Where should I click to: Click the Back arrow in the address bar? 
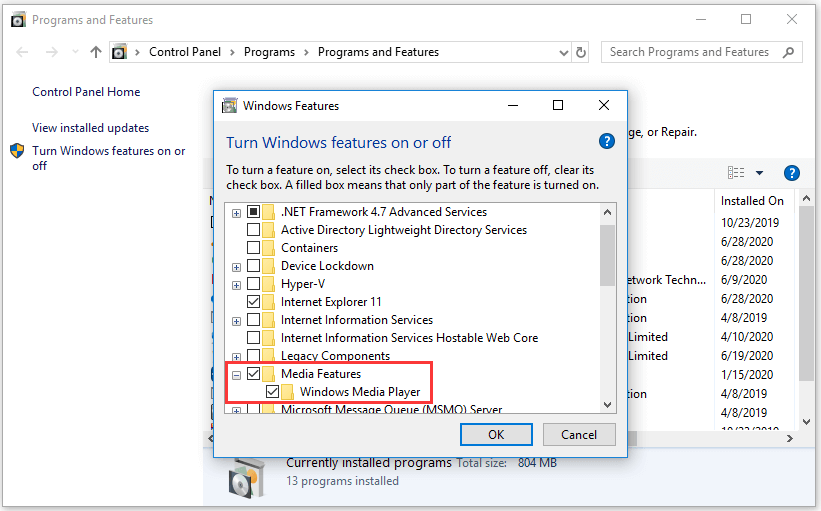(23, 52)
